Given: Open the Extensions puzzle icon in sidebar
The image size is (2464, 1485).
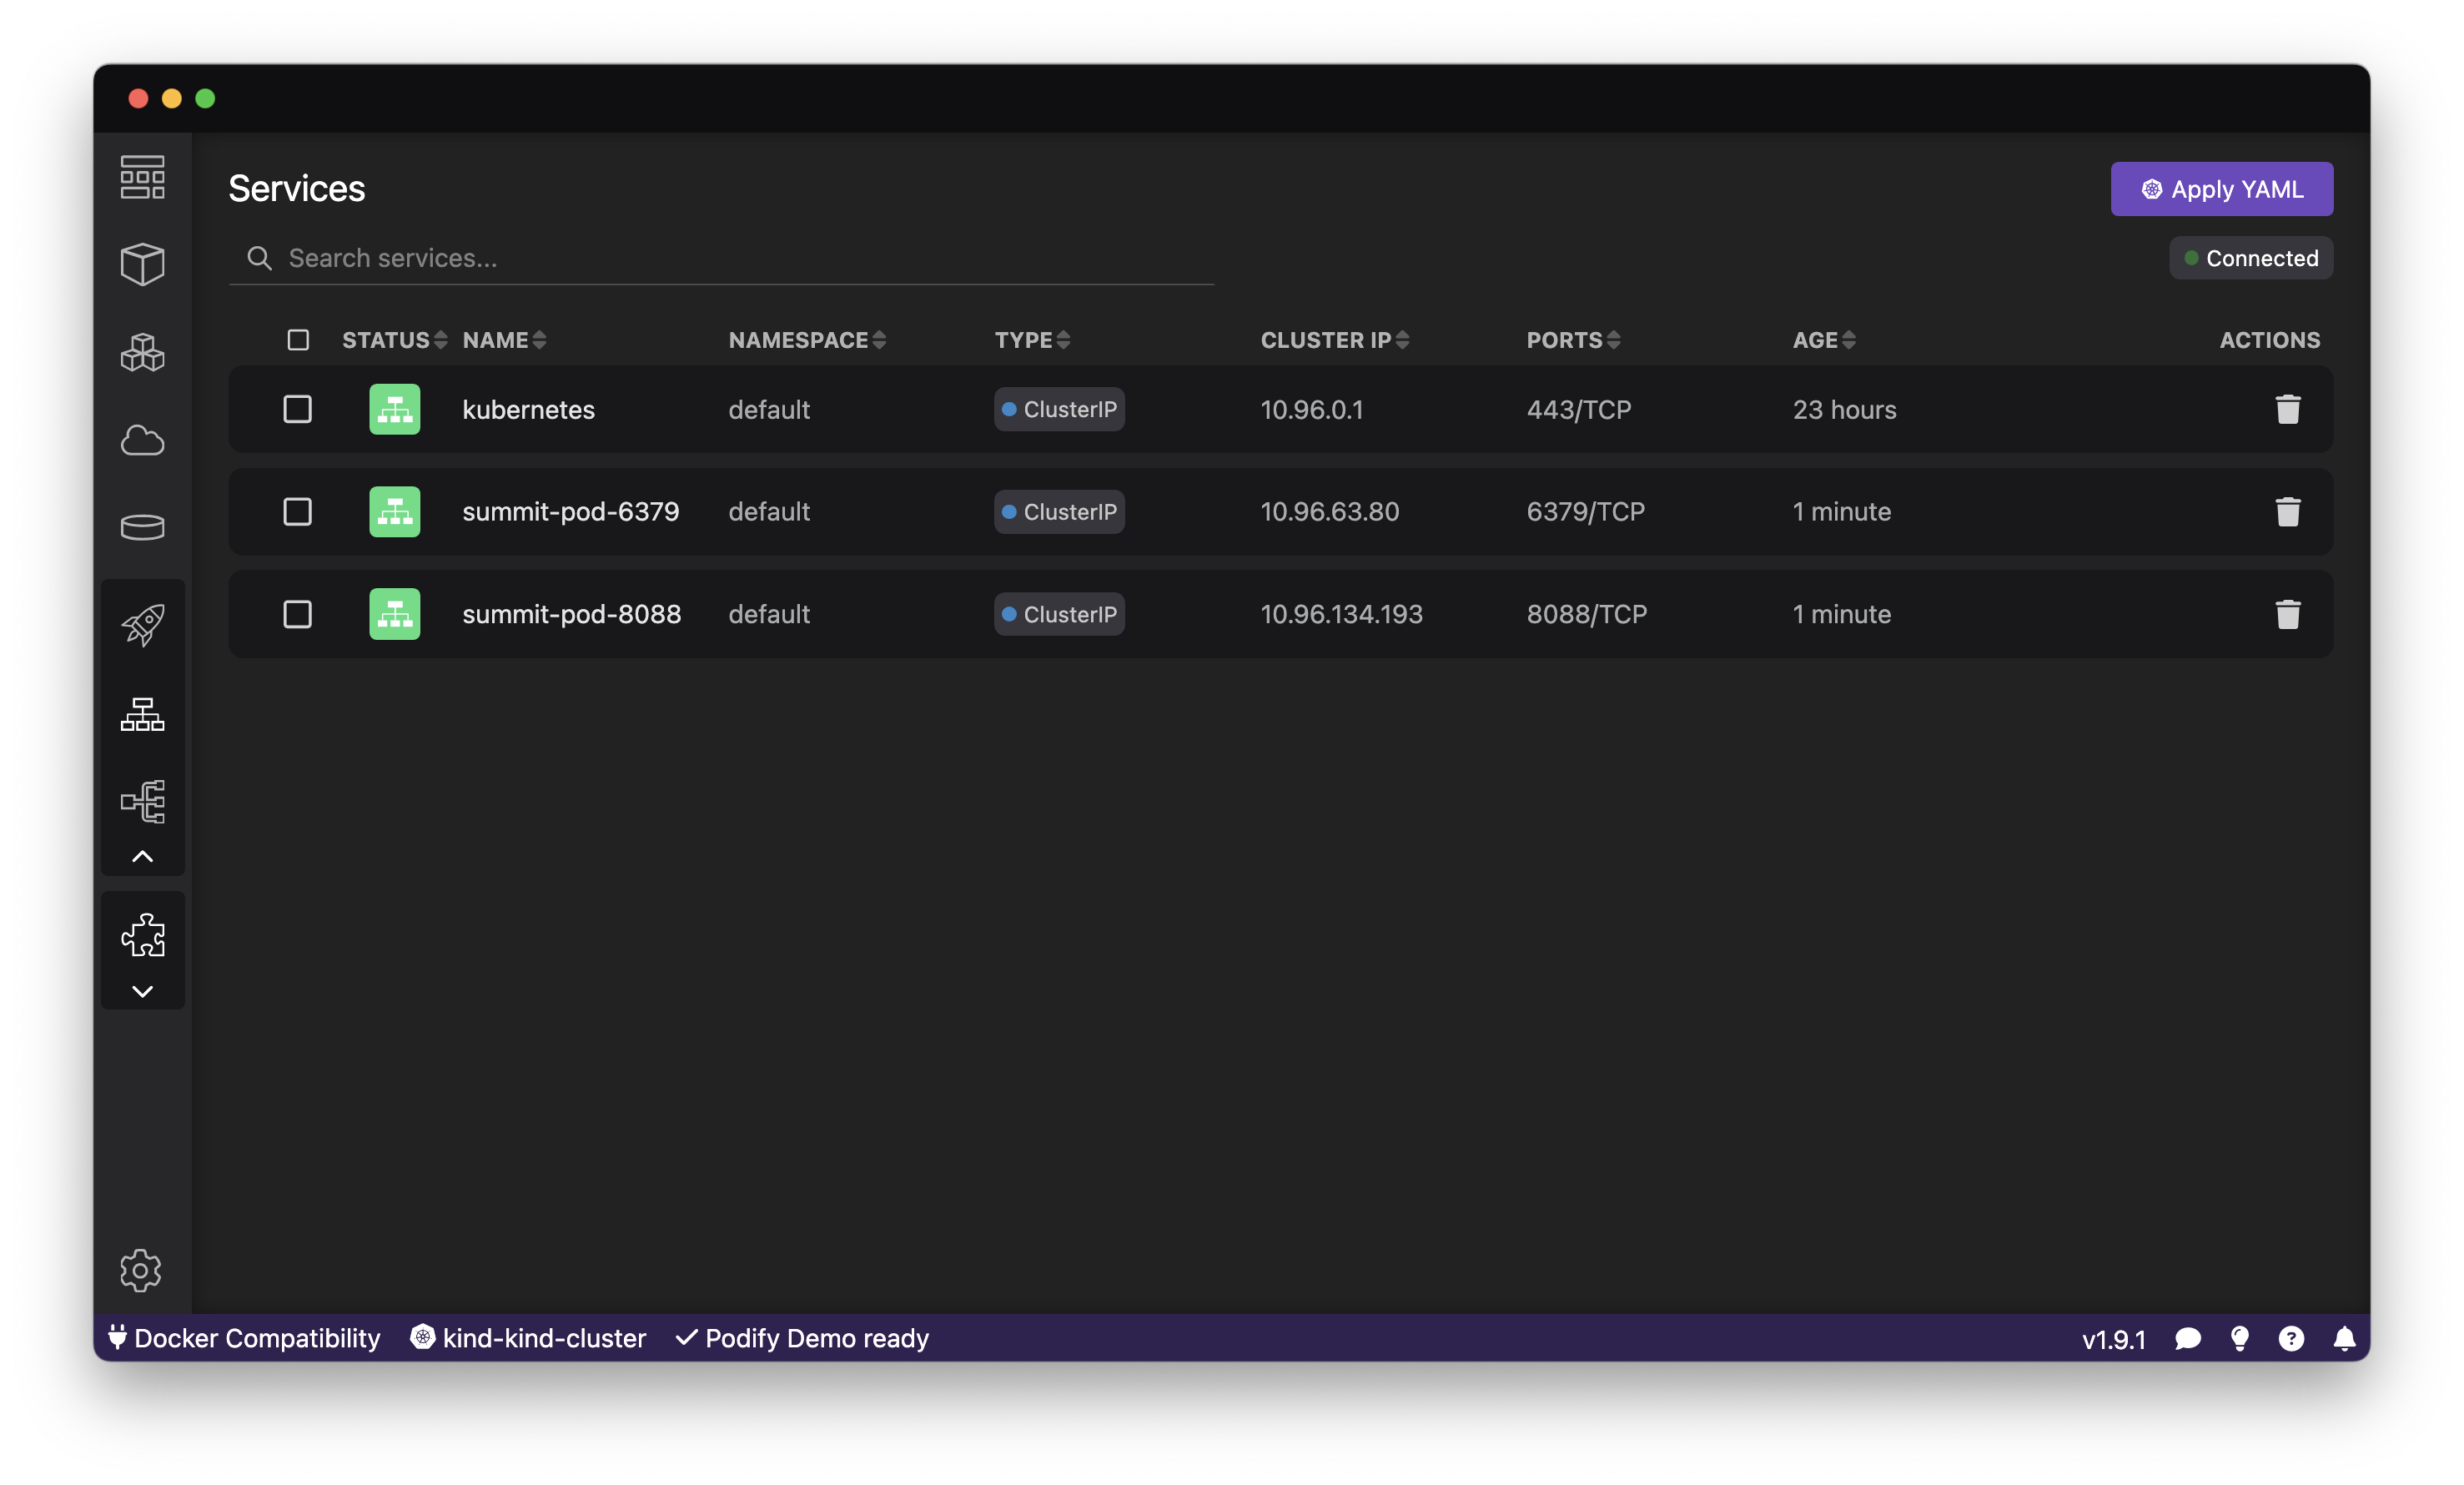Looking at the screenshot, I should (142, 935).
